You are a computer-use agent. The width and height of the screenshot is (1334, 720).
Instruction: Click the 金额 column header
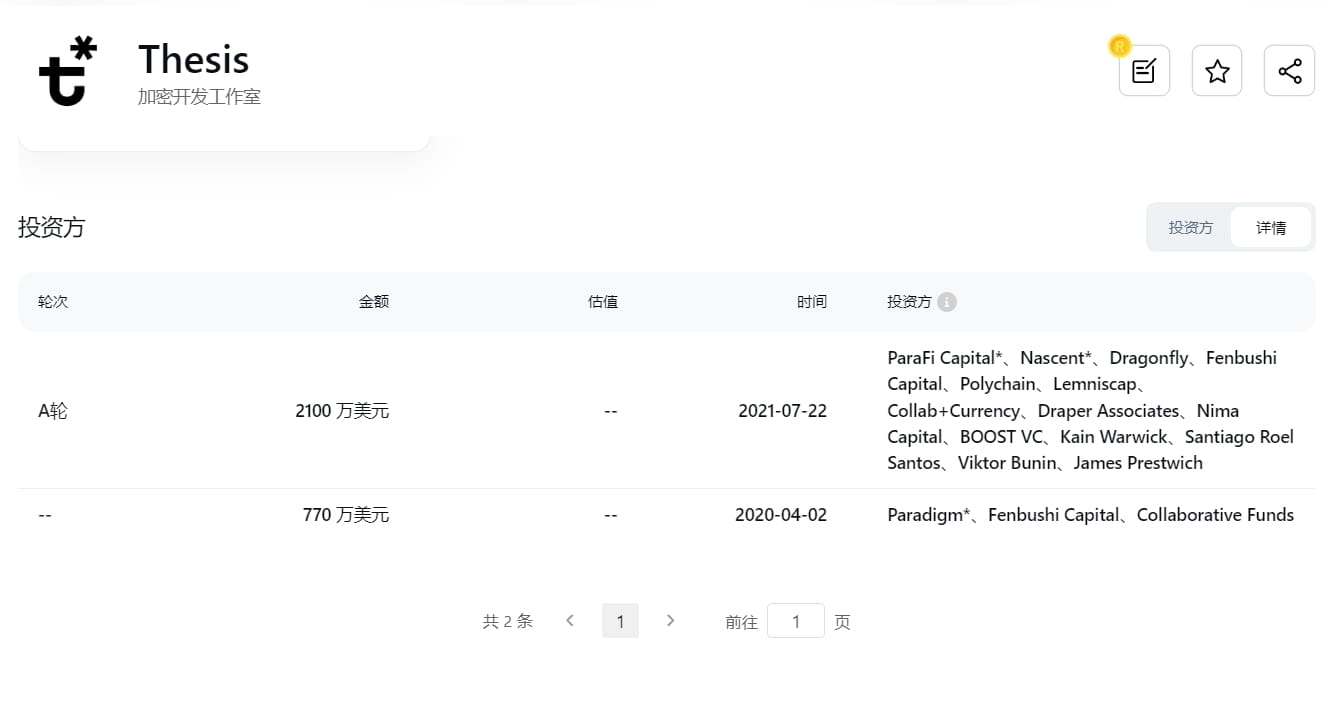click(x=374, y=302)
